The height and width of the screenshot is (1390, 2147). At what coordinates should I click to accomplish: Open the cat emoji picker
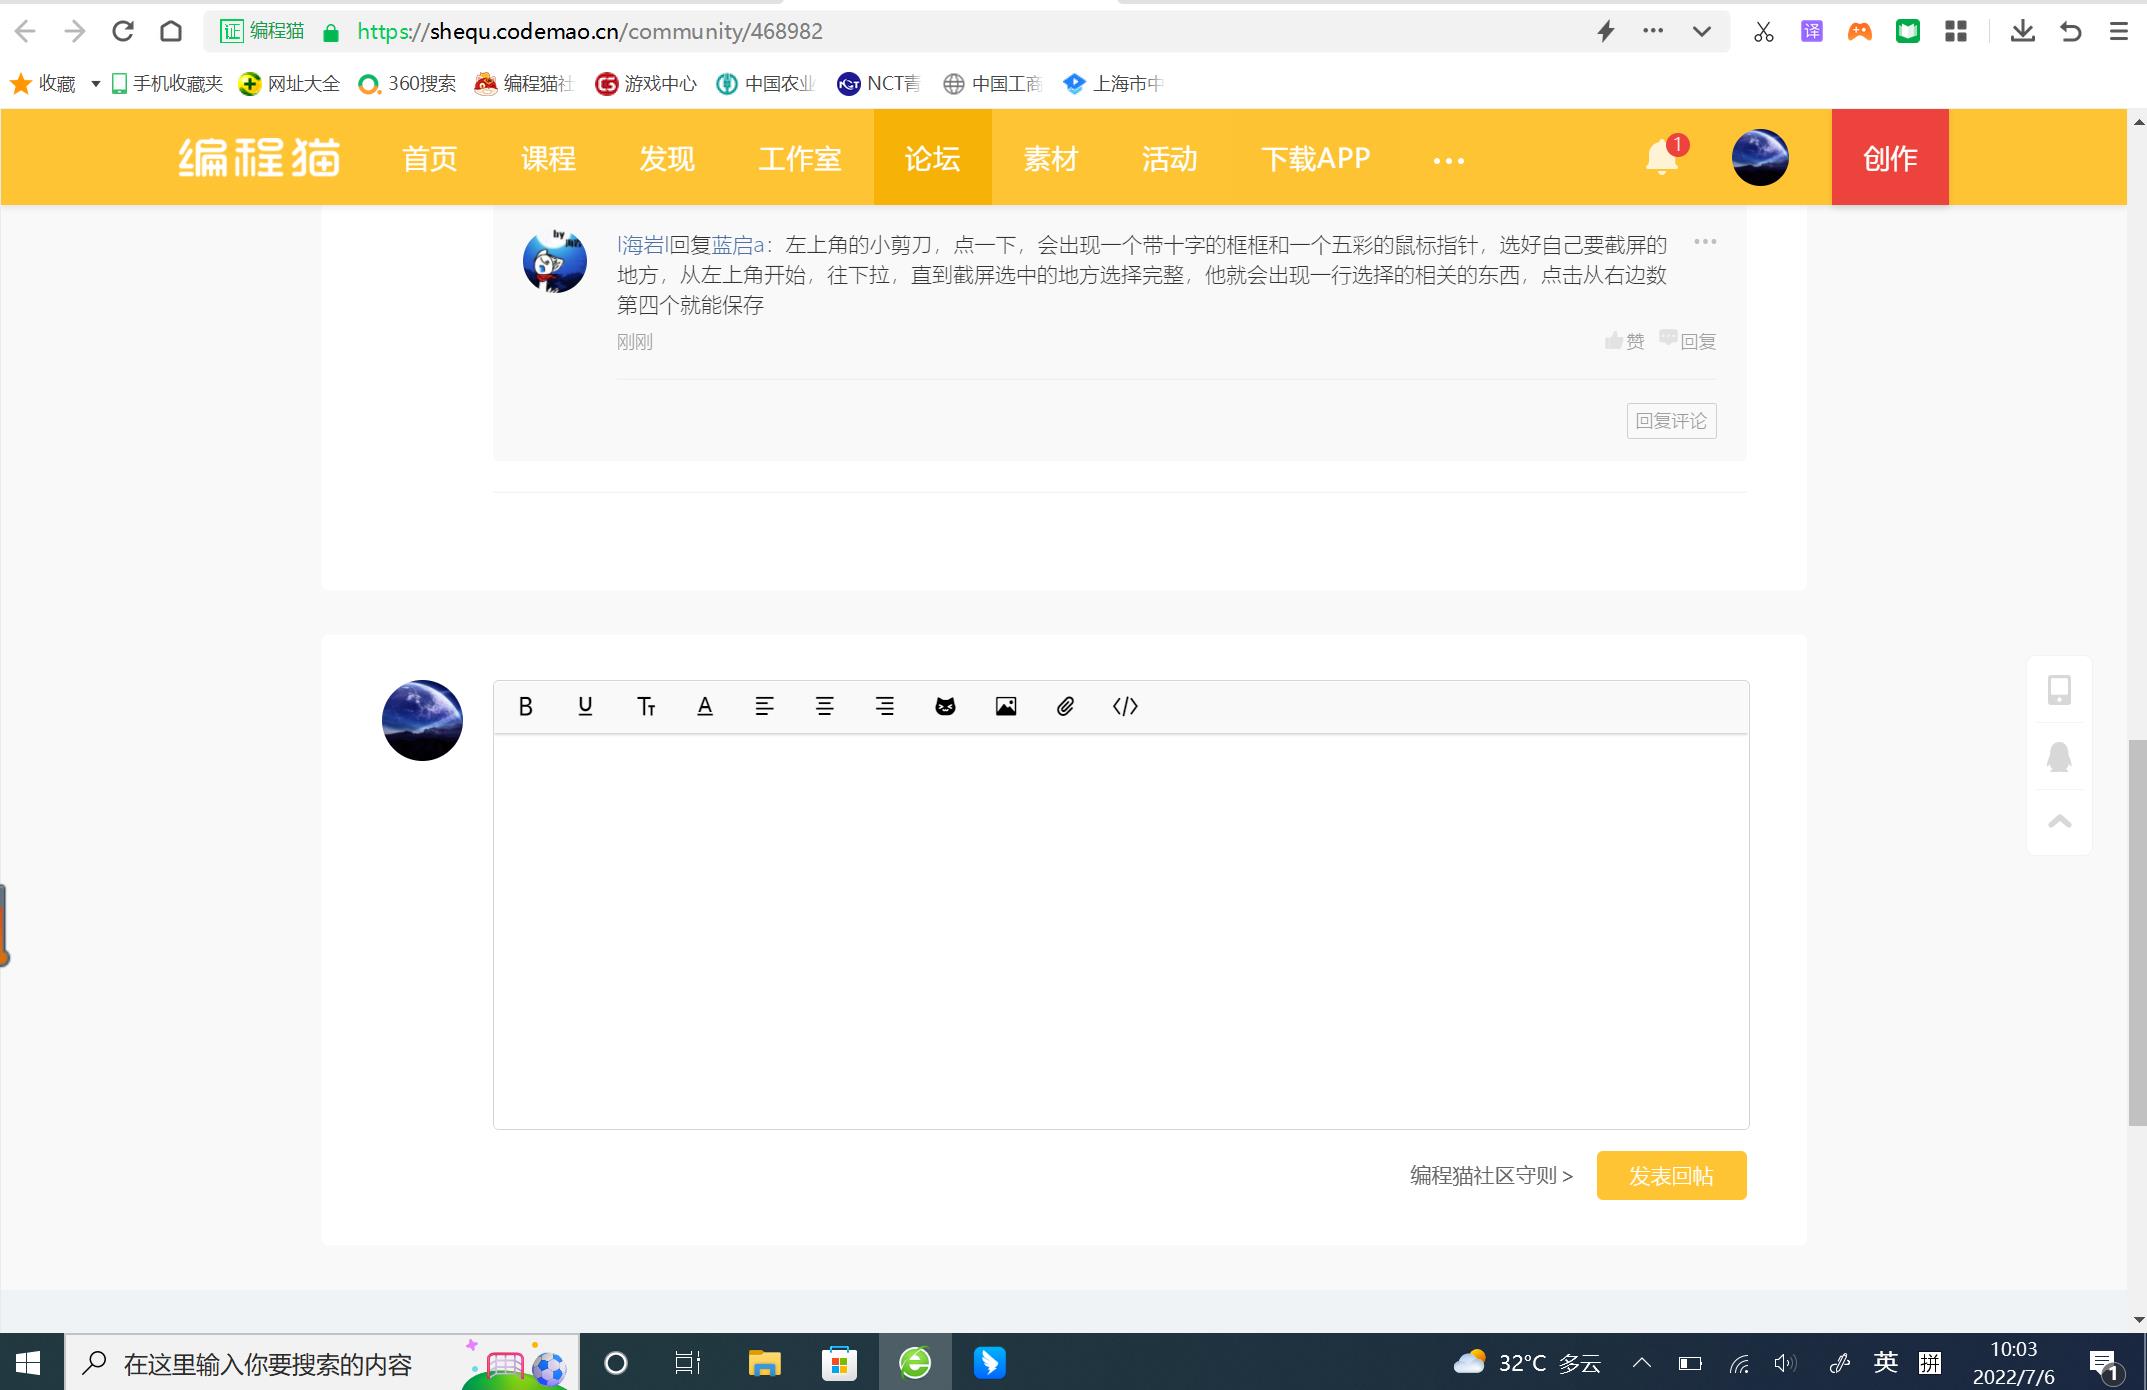coord(945,707)
